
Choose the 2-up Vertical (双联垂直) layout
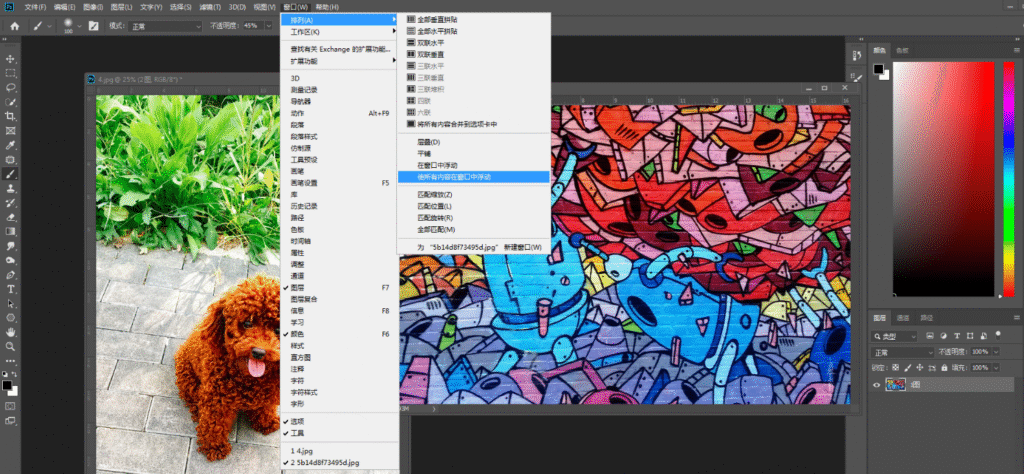pos(473,54)
